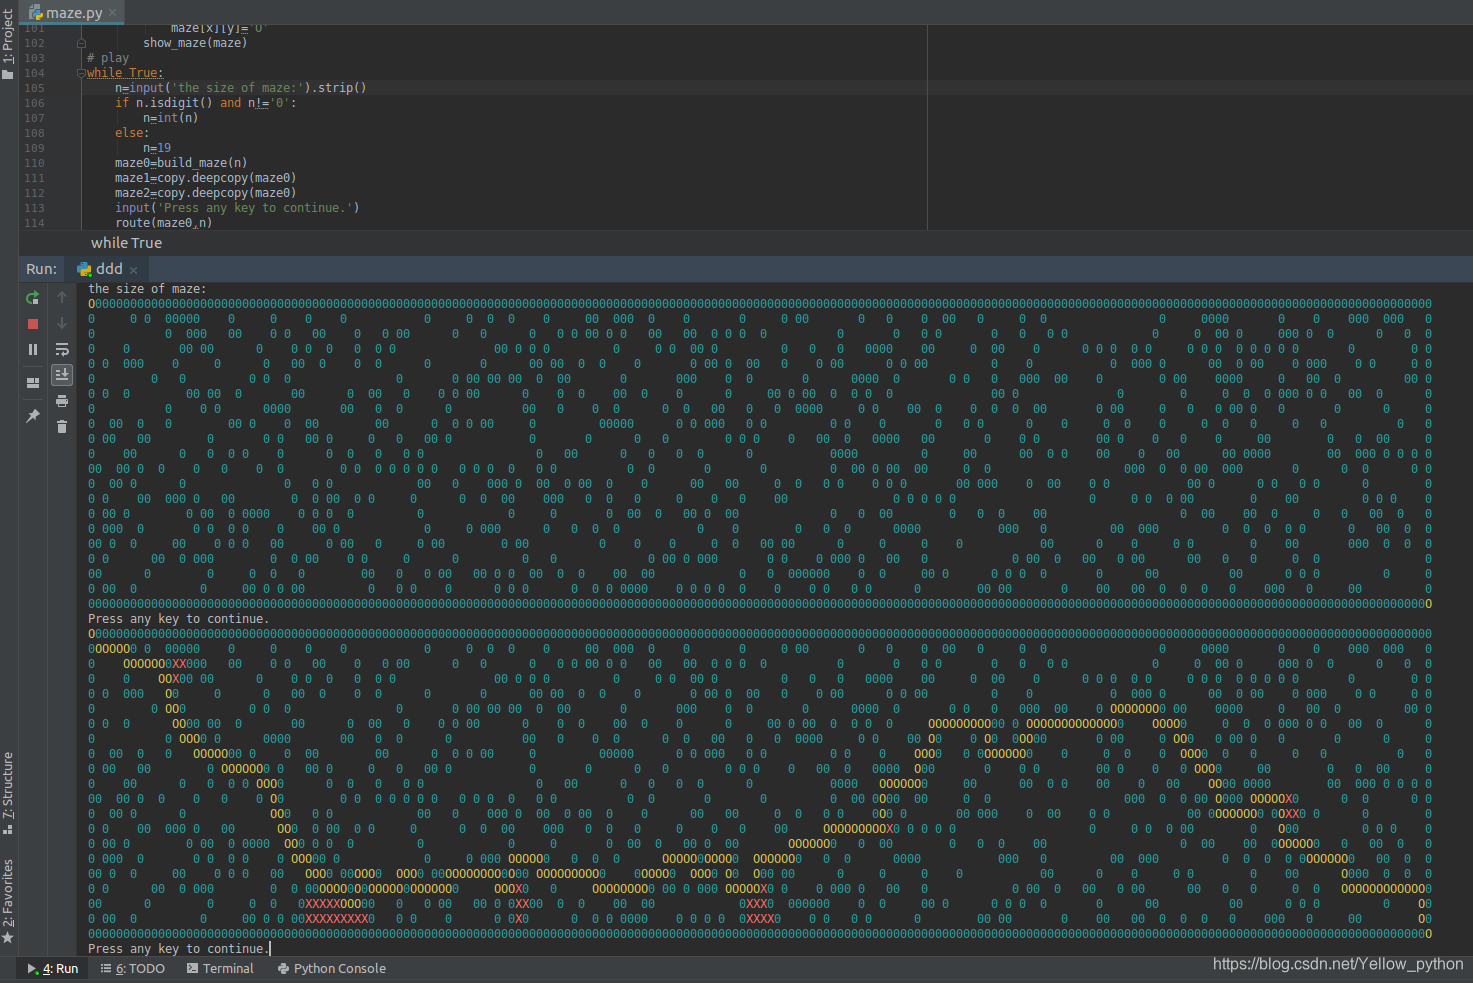Click the line maze0=build_maze(n)

pyautogui.click(x=181, y=163)
